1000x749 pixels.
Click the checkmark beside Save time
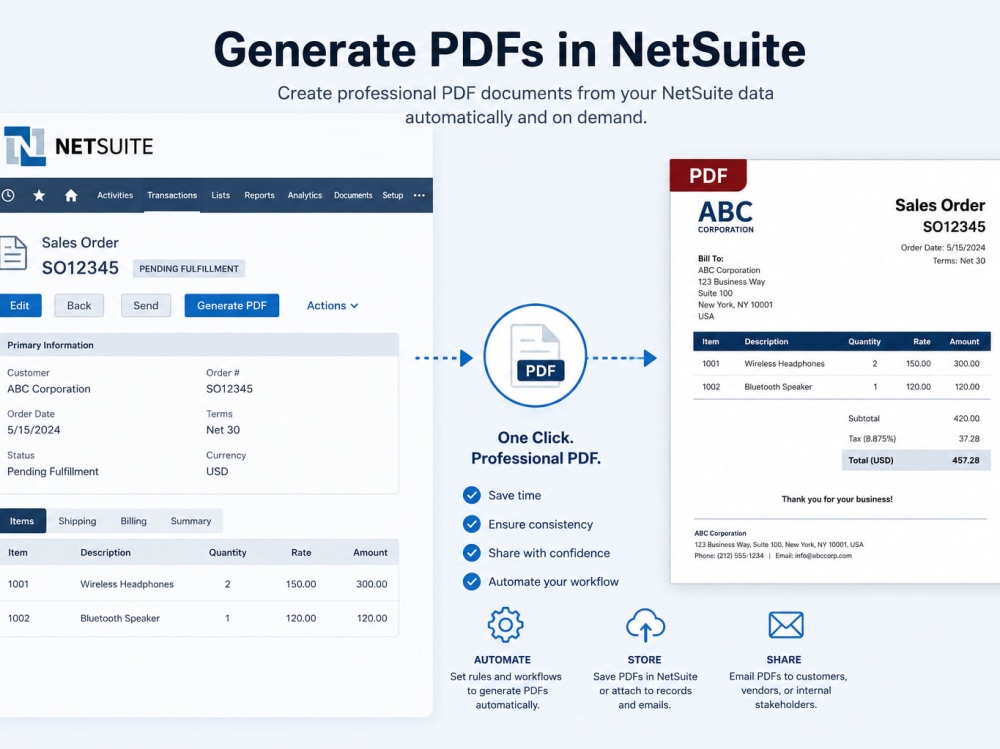point(471,495)
